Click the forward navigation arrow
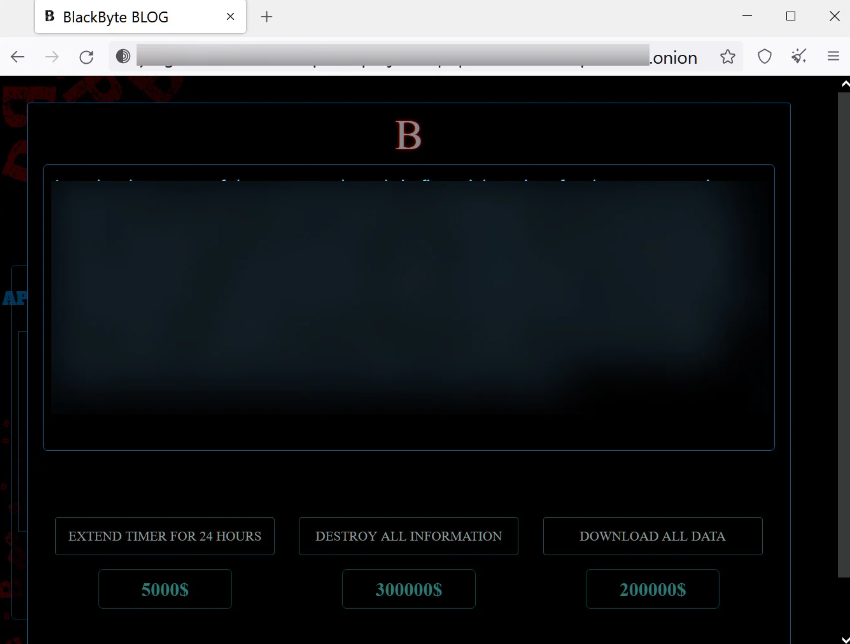This screenshot has height=644, width=850. click(52, 56)
